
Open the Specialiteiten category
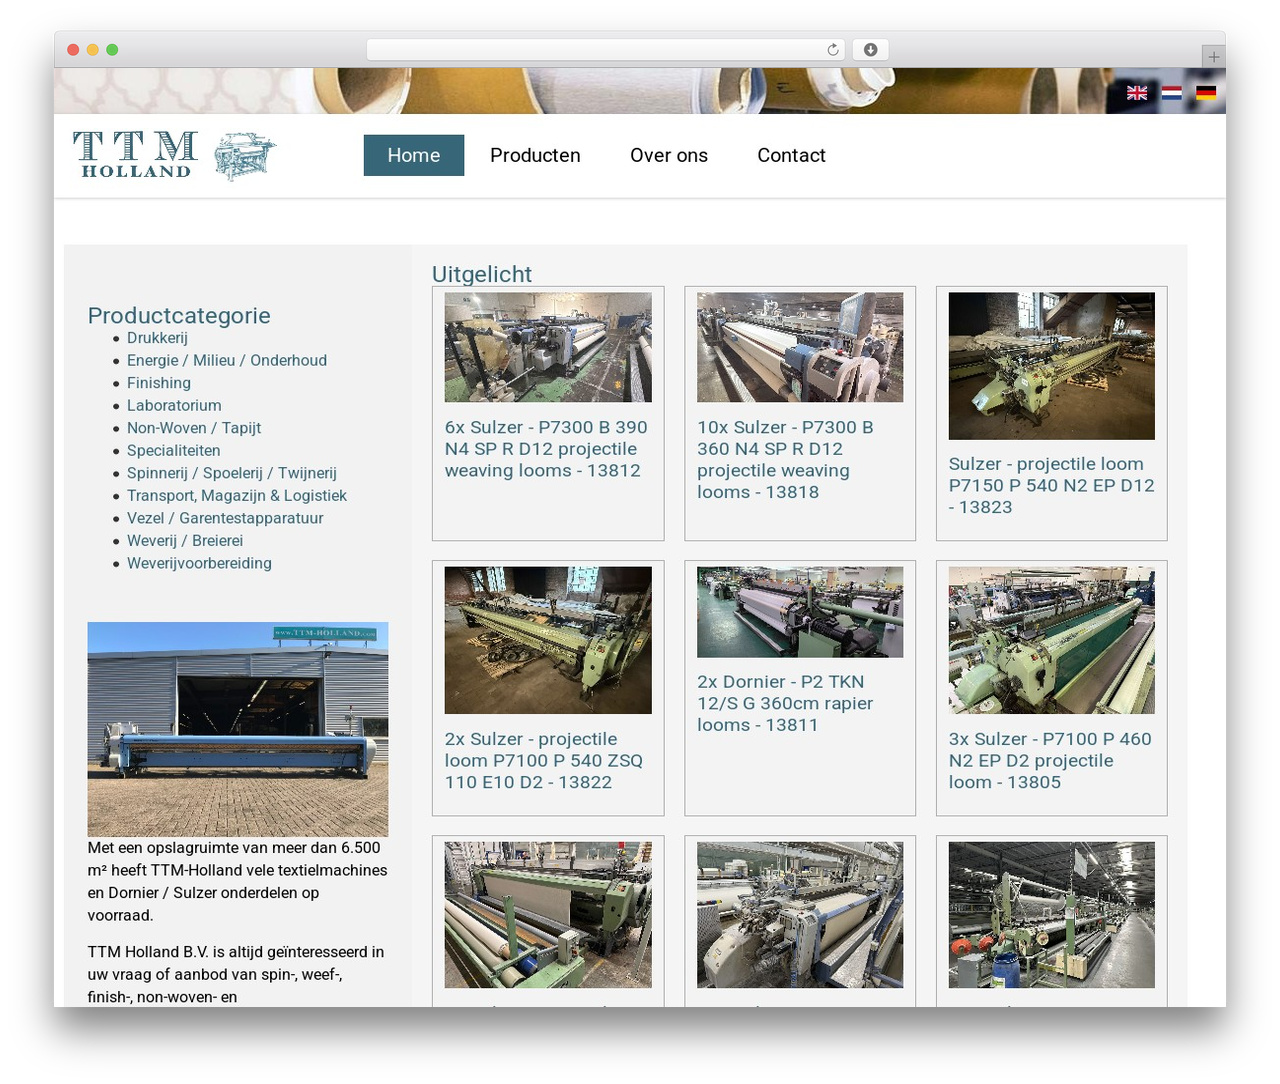pos(174,450)
